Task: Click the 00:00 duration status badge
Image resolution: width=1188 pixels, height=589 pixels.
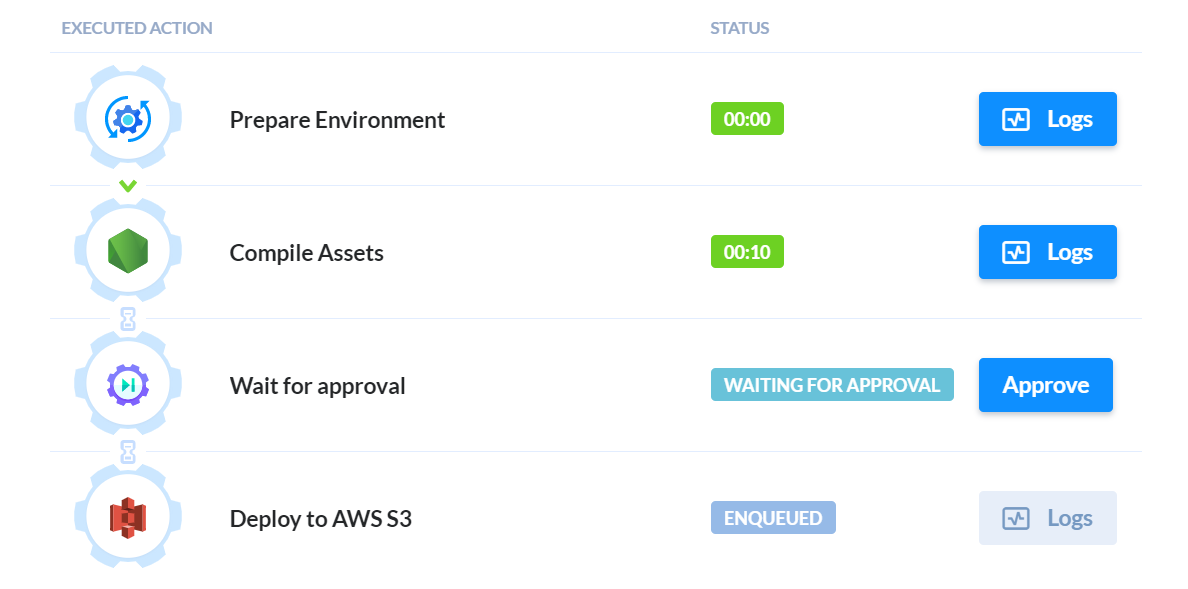Action: click(747, 119)
